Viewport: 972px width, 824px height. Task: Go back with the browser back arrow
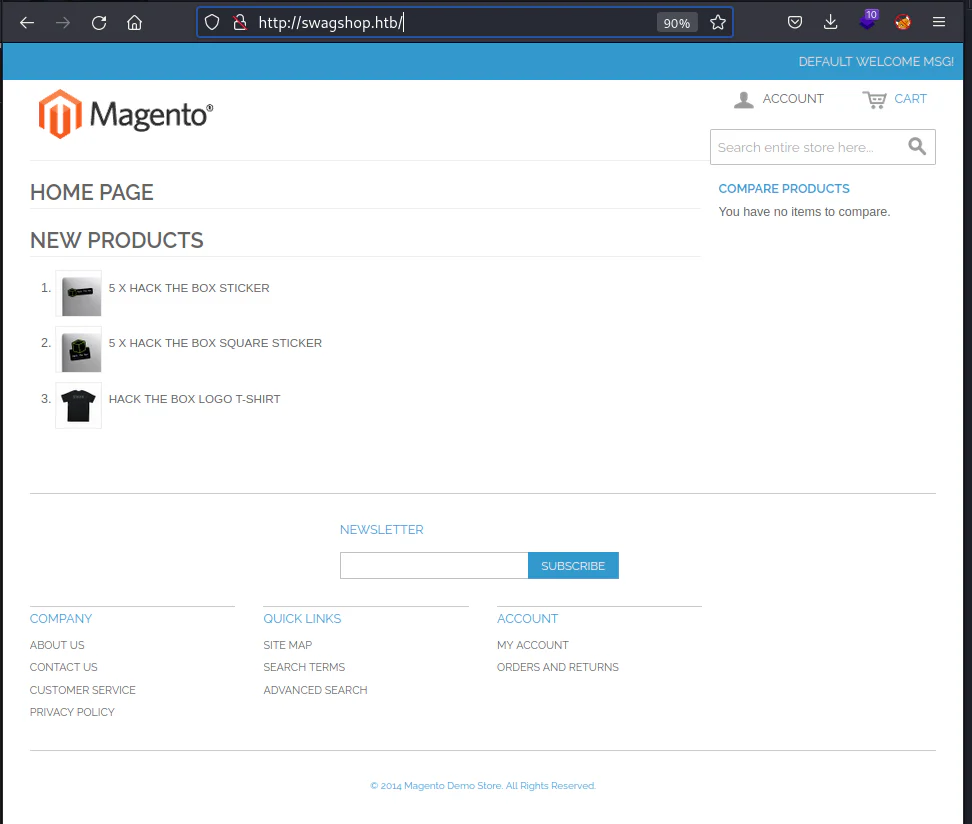tap(27, 23)
